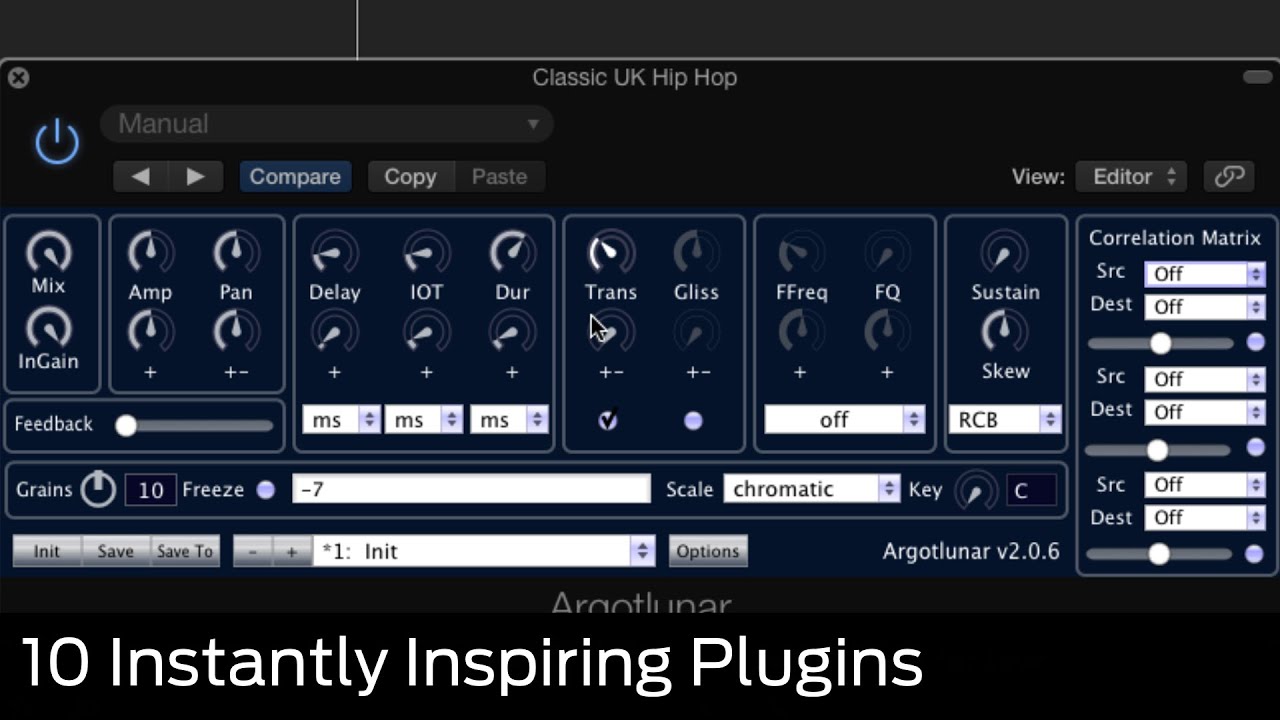Click the Amp randomization + knob
Viewport: 1280px width, 720px height.
coord(150,330)
